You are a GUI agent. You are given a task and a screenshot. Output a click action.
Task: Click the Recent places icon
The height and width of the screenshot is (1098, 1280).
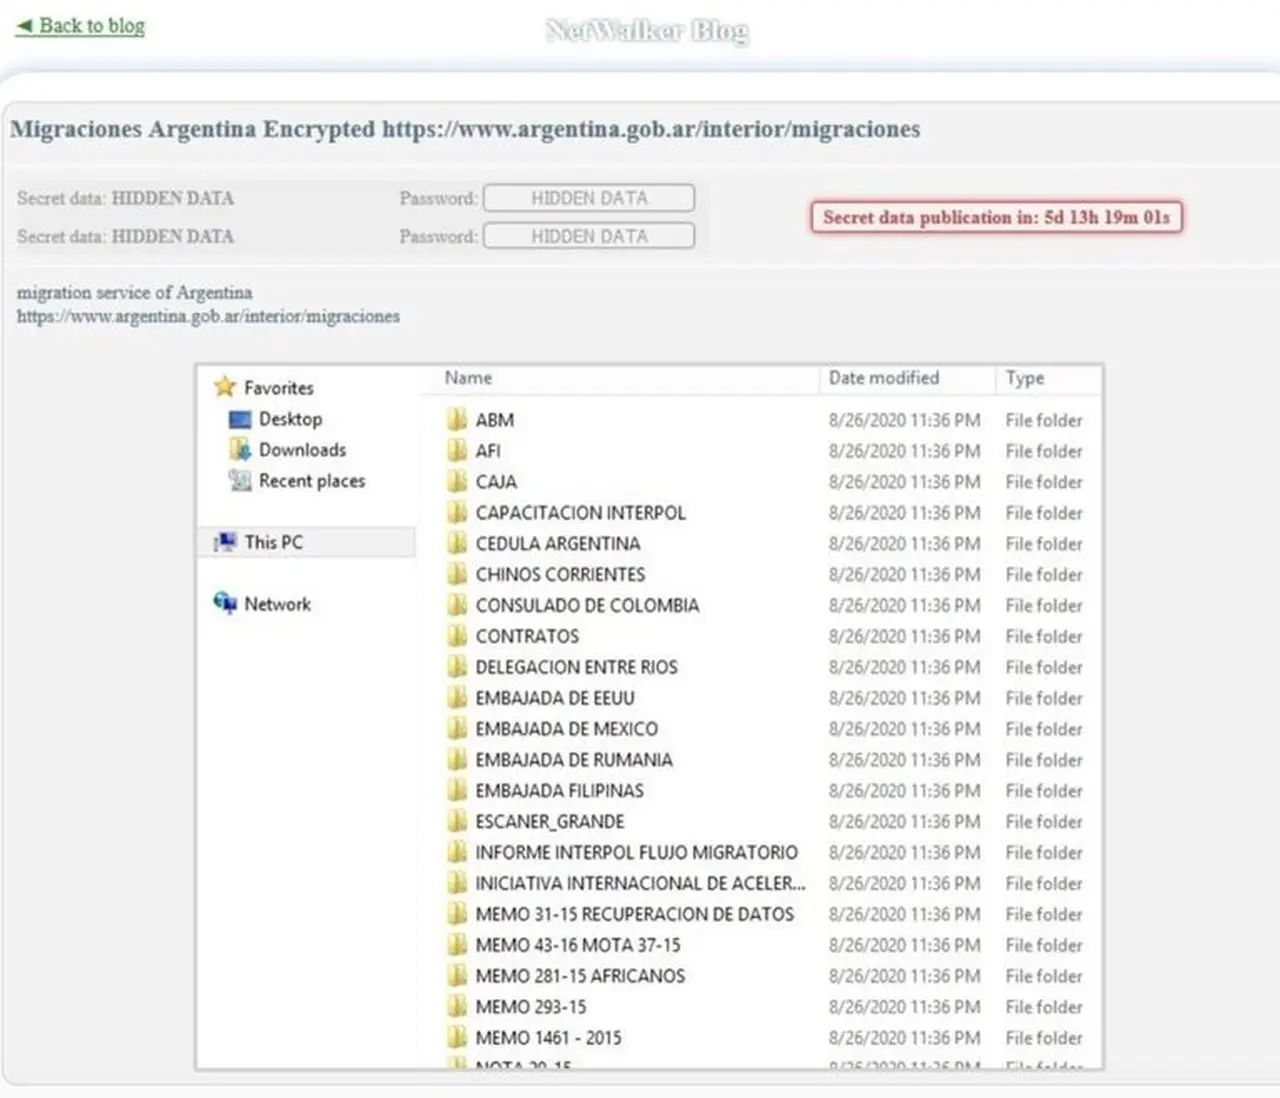(240, 481)
